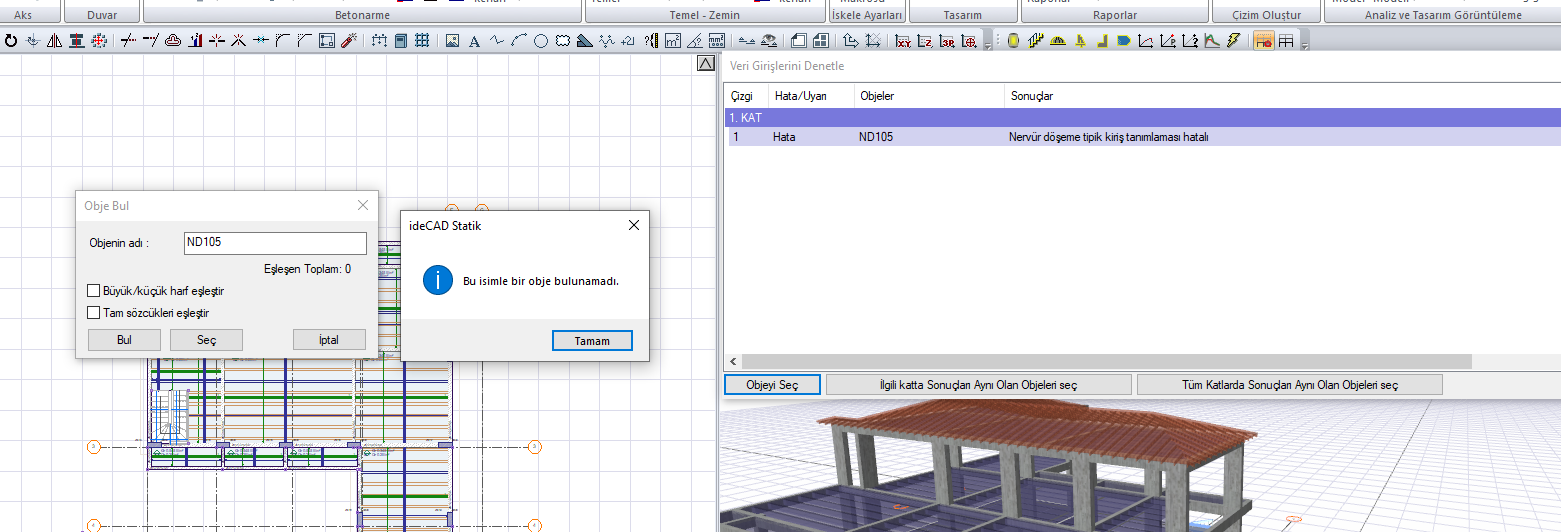Click the blue tag label icon

pos(1123,41)
